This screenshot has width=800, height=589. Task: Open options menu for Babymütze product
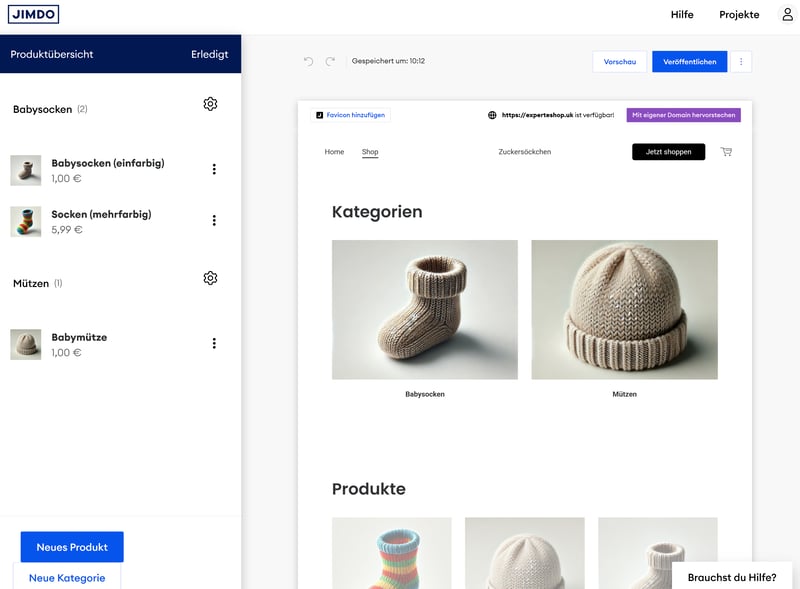coord(214,343)
